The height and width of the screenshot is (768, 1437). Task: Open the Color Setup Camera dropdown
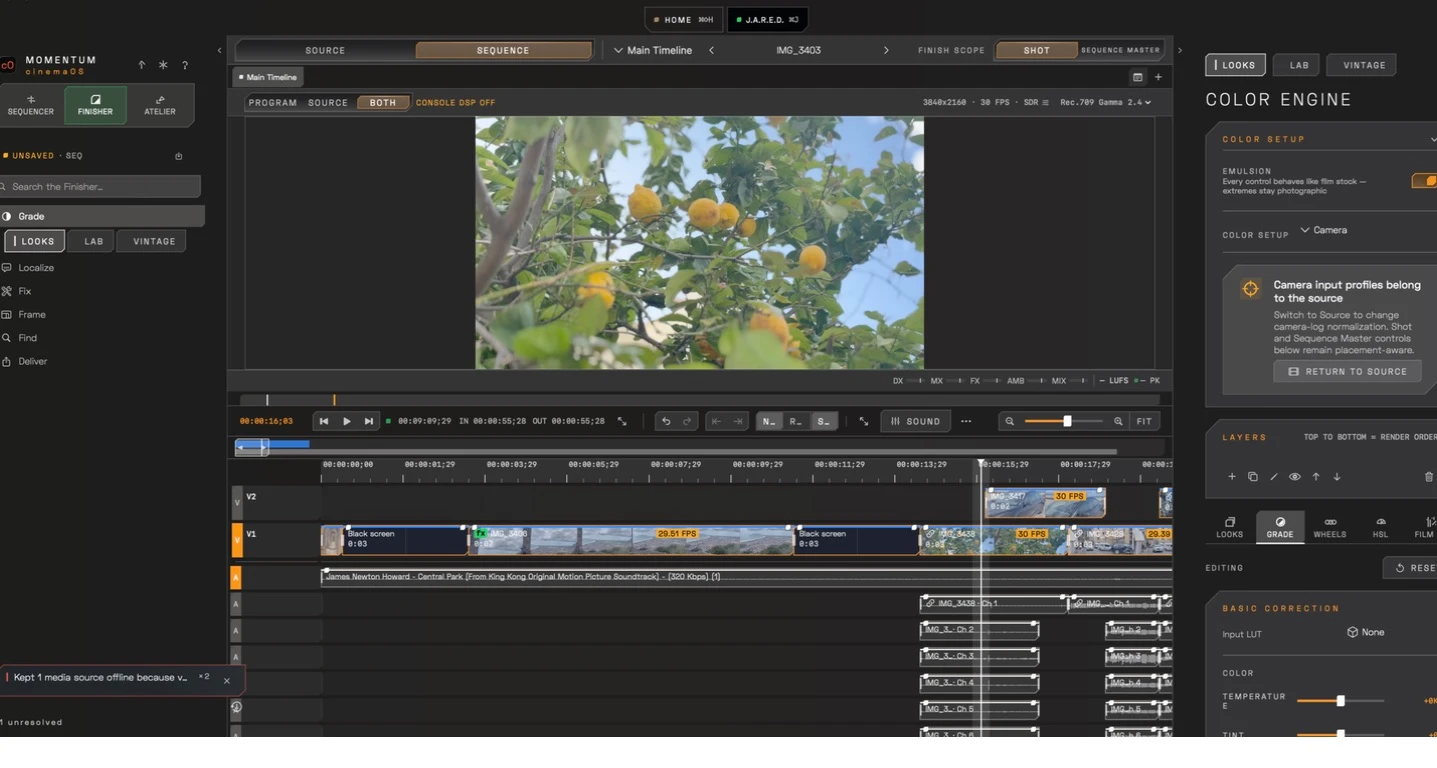1324,230
